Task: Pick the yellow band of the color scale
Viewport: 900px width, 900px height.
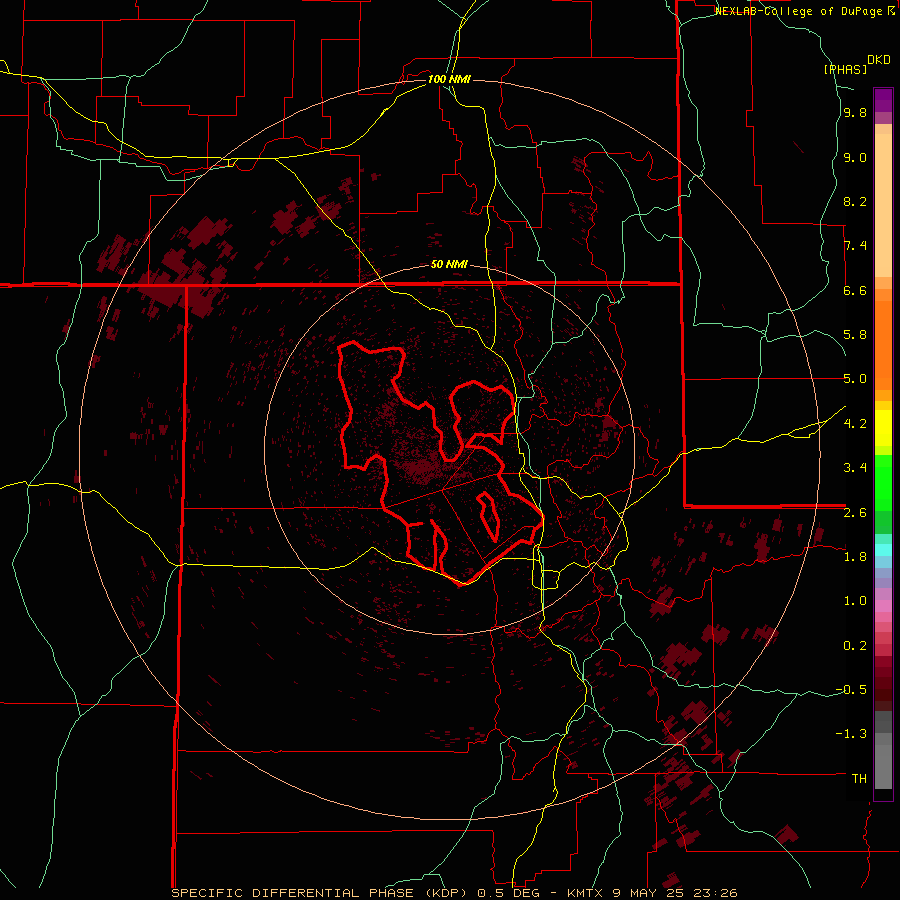Action: pos(883,428)
